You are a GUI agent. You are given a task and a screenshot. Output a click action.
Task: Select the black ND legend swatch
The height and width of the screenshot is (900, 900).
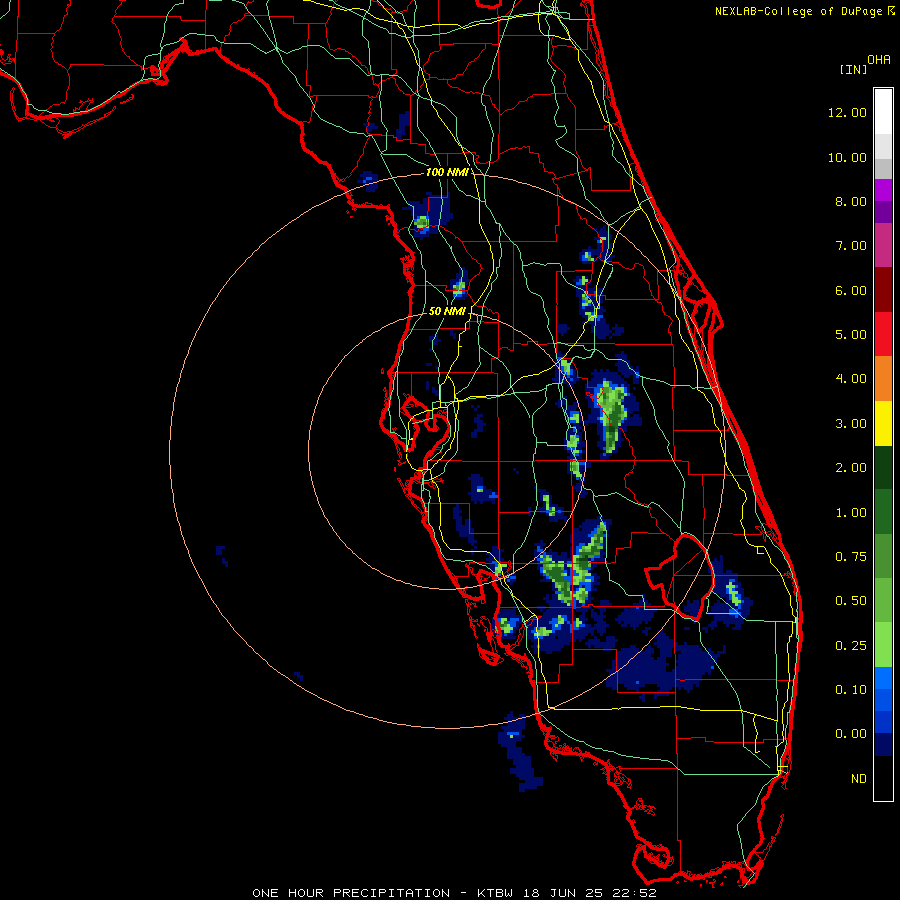[x=883, y=778]
